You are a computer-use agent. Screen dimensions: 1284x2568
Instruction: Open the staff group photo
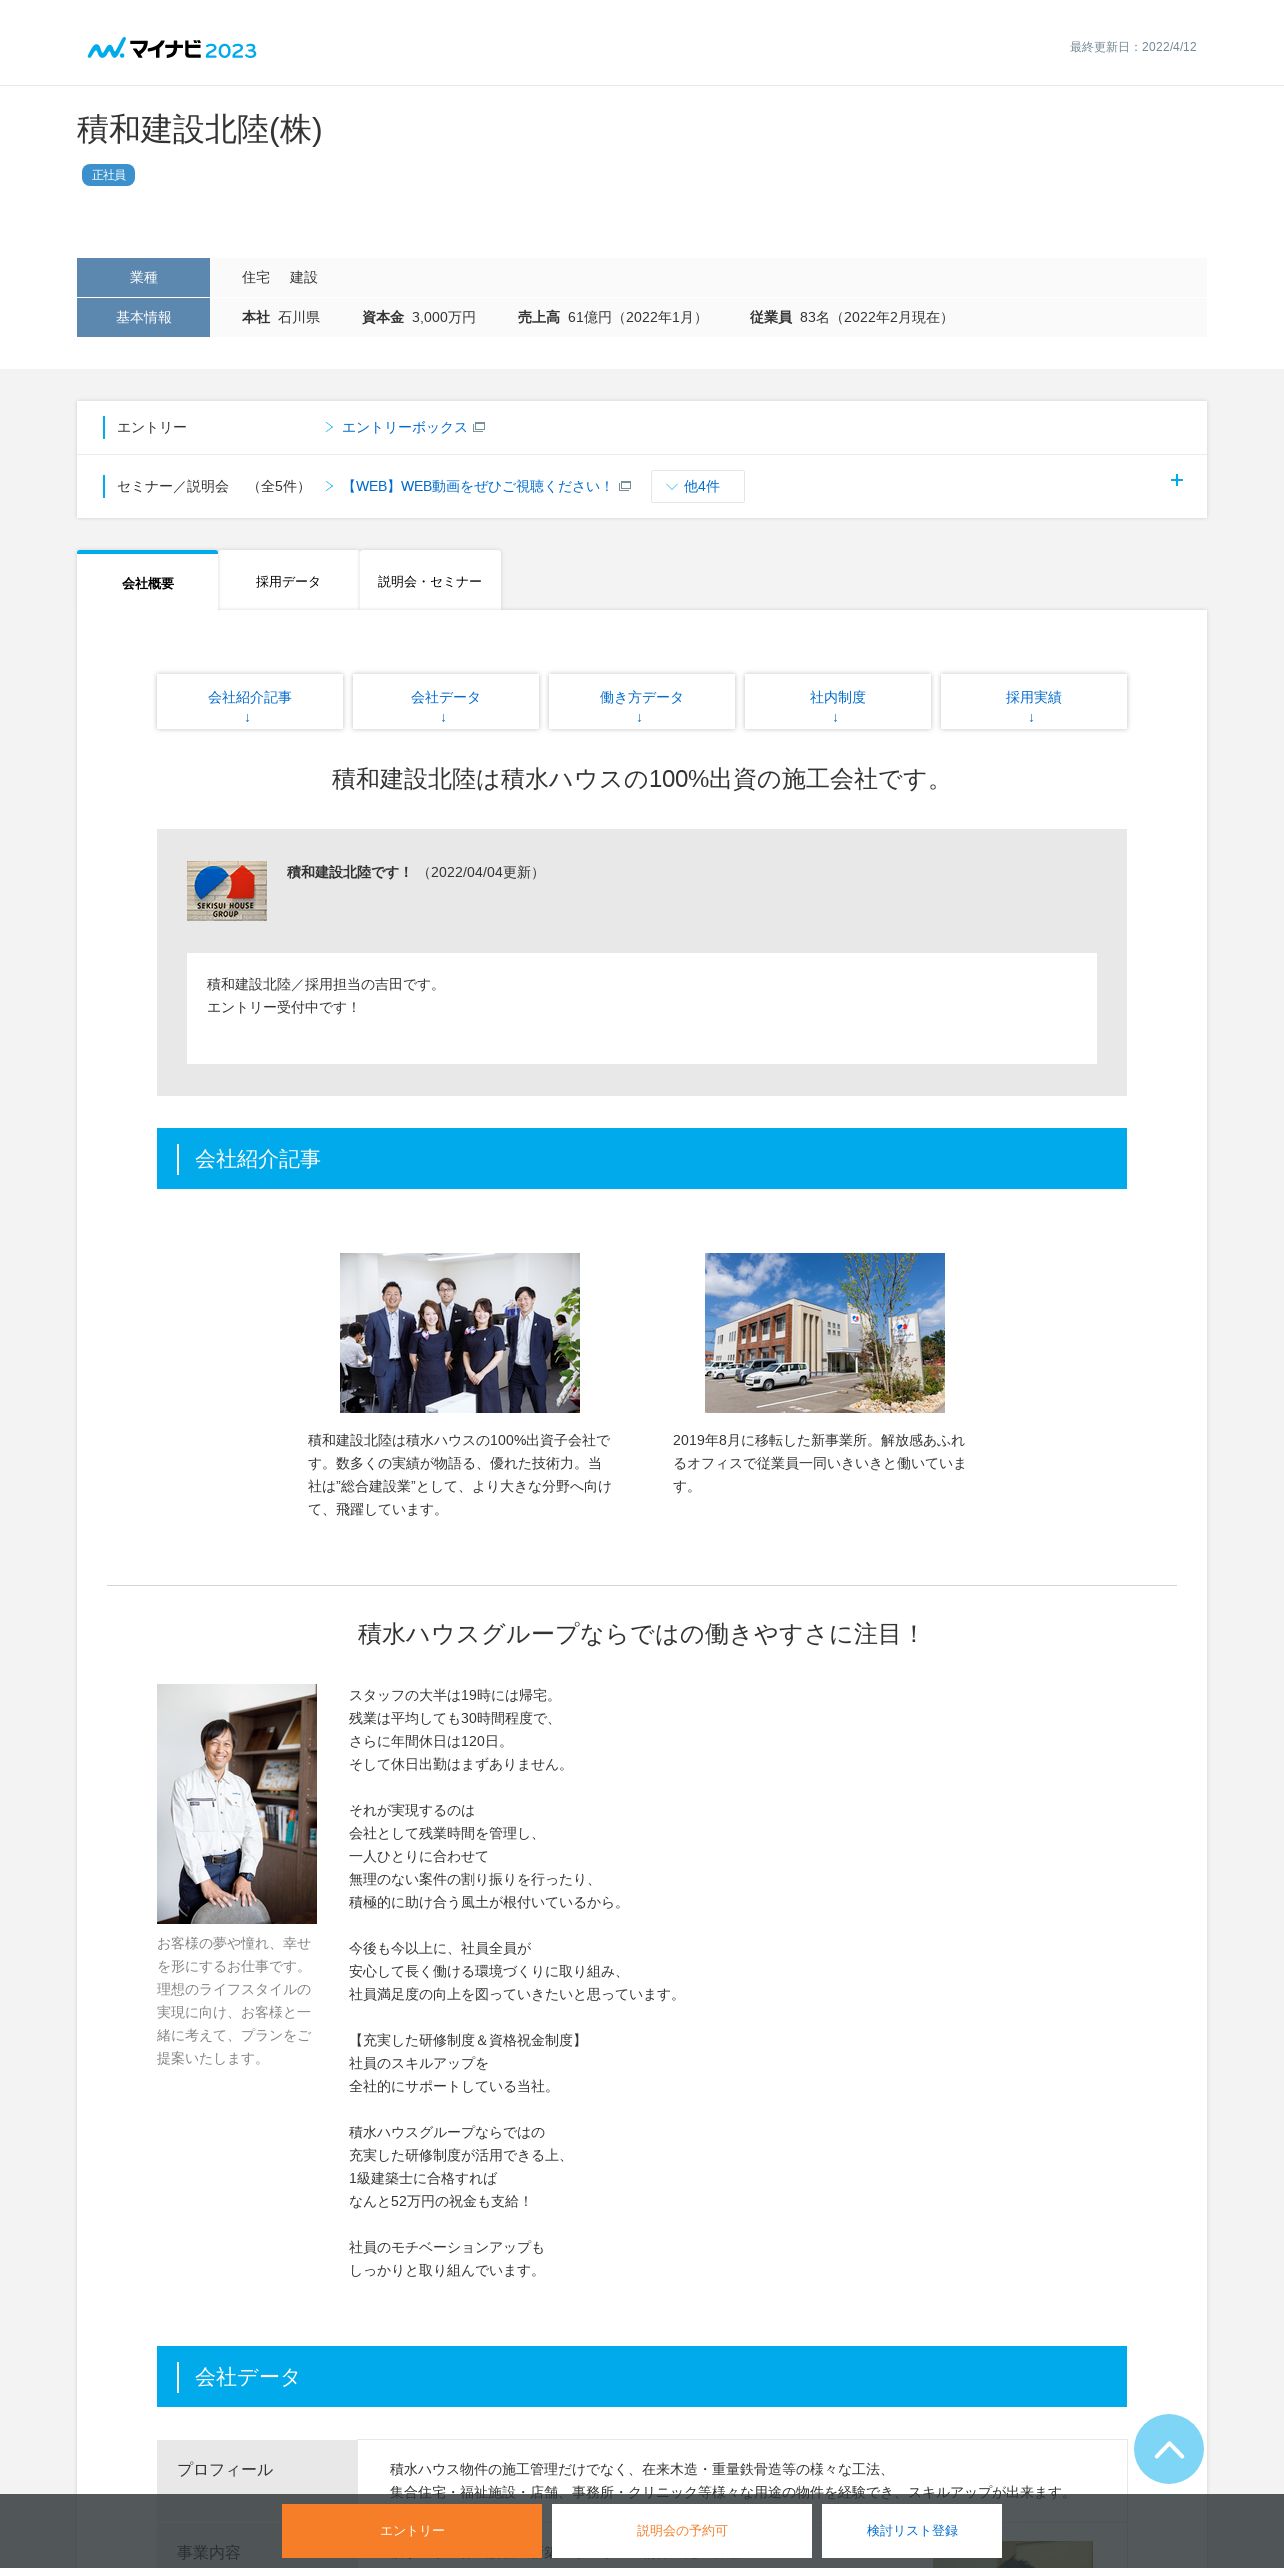(x=460, y=1332)
